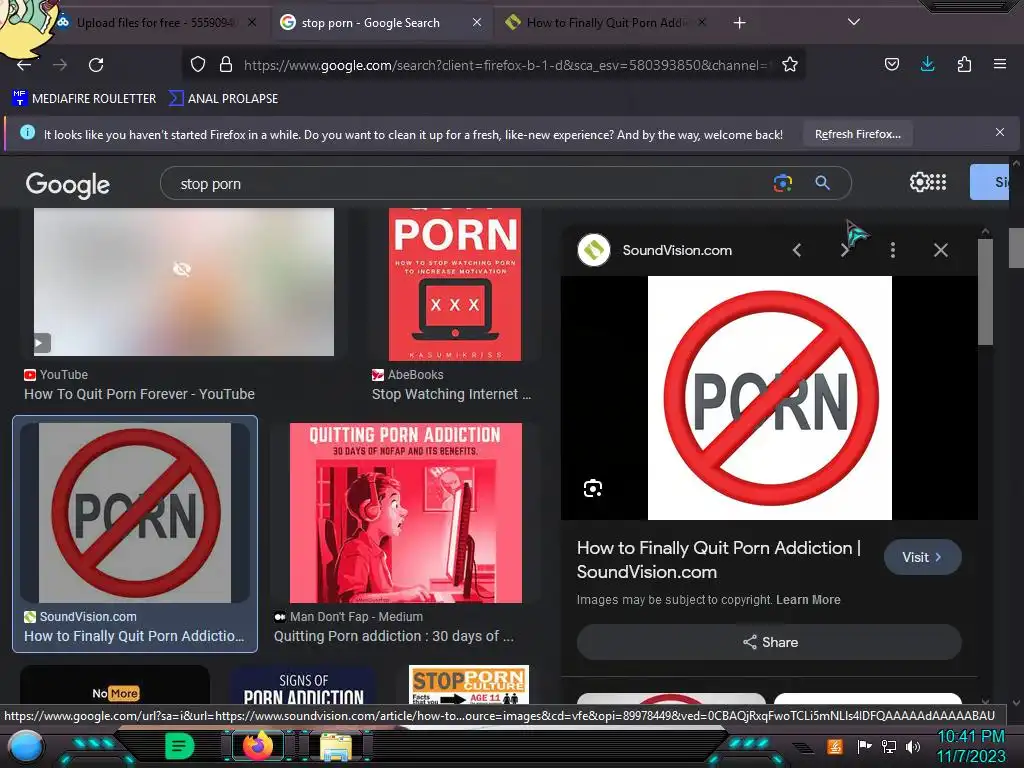Open a new tab with the plus button

point(739,23)
